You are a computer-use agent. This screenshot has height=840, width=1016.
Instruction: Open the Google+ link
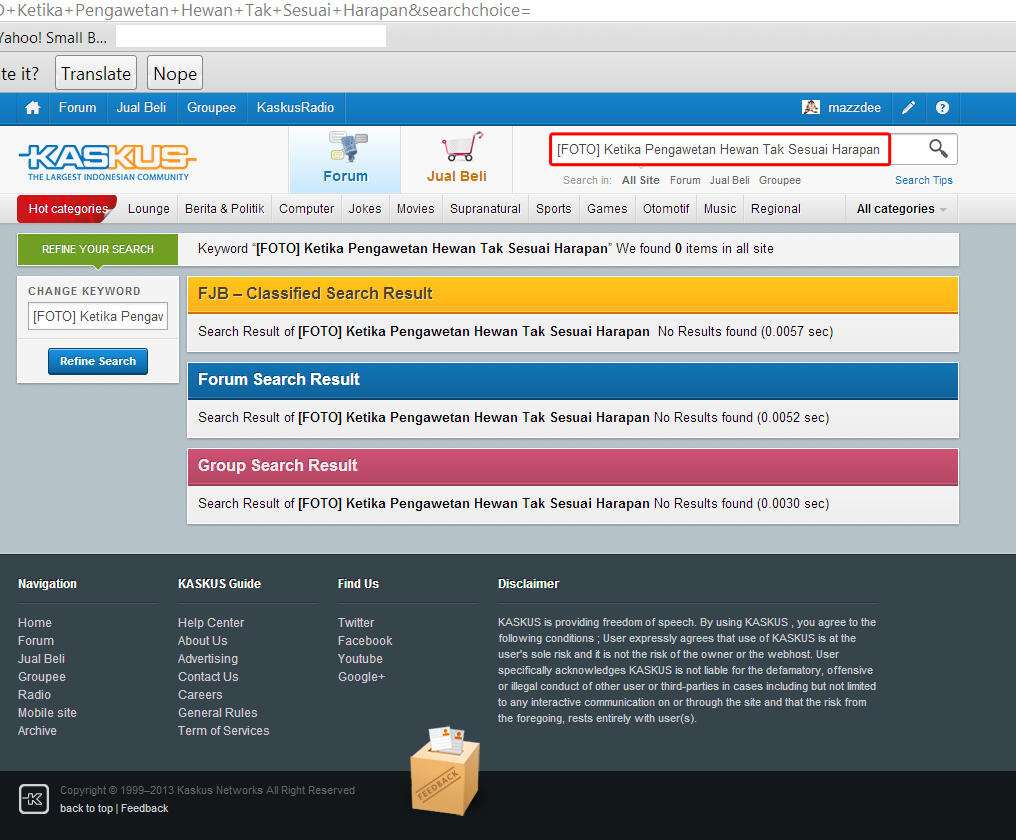[362, 677]
